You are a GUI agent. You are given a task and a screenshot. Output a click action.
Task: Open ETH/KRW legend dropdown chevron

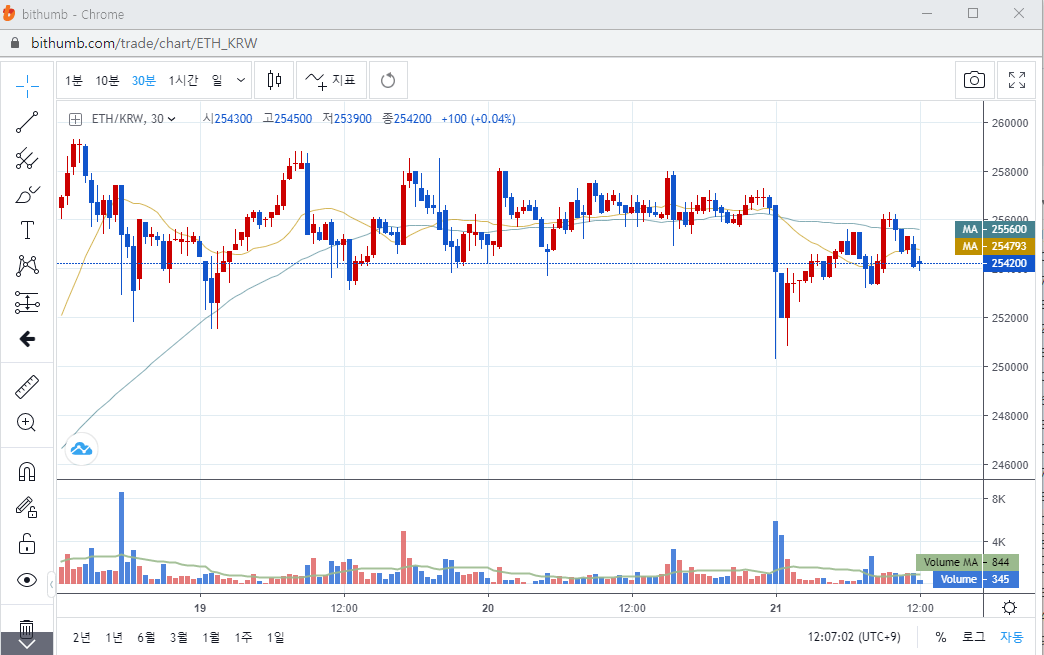172,119
